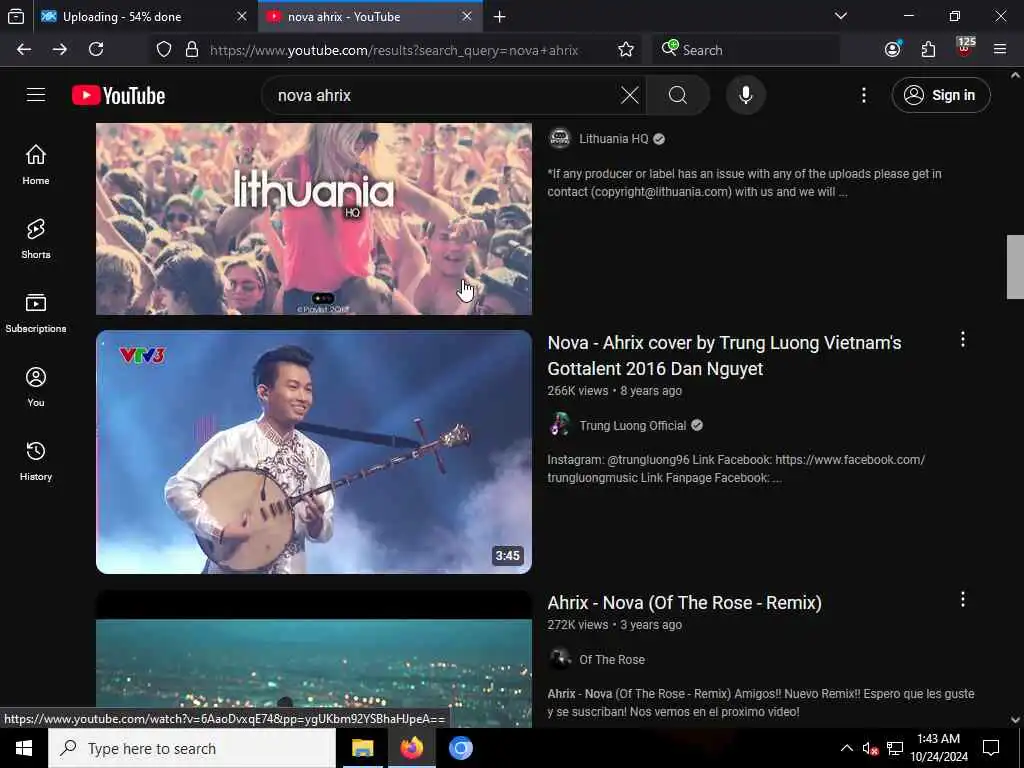Image resolution: width=1024 pixels, height=768 pixels.
Task: Click the 266K views • 8 years ago text
Action: click(615, 391)
